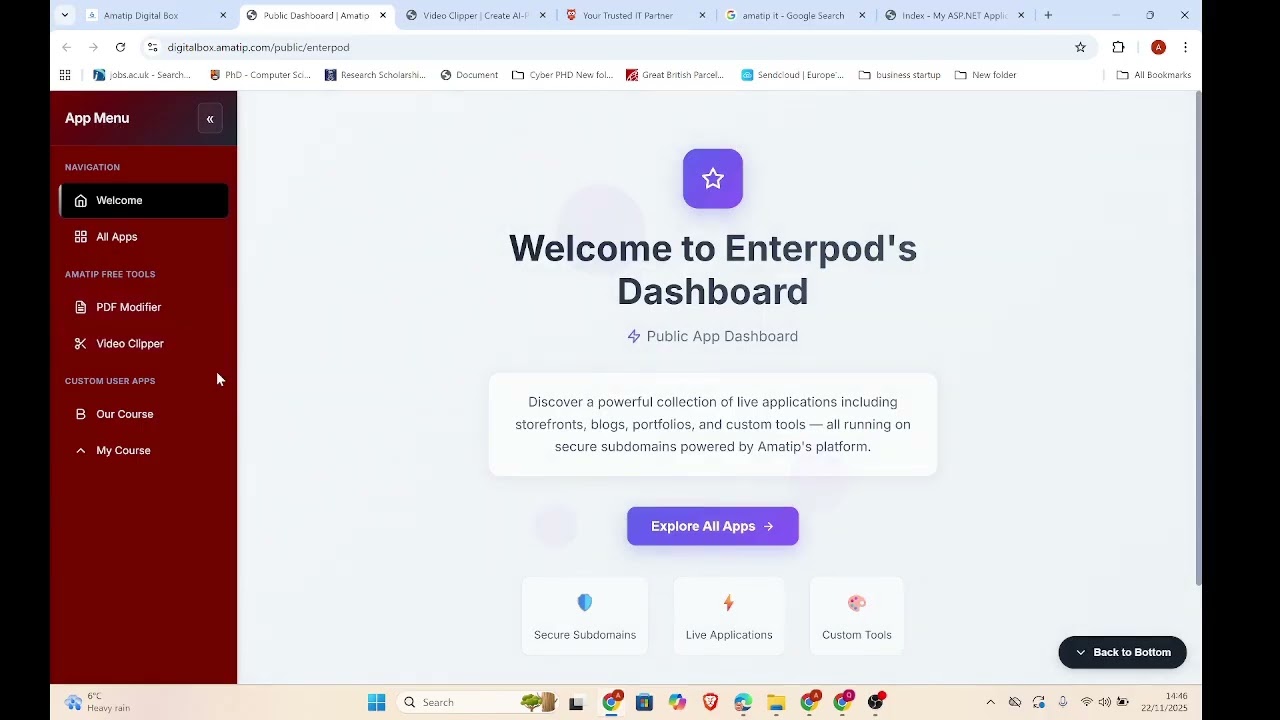Select Welcome in the sidebar navigation
Viewport: 1280px width, 720px height.
pyautogui.click(x=144, y=201)
